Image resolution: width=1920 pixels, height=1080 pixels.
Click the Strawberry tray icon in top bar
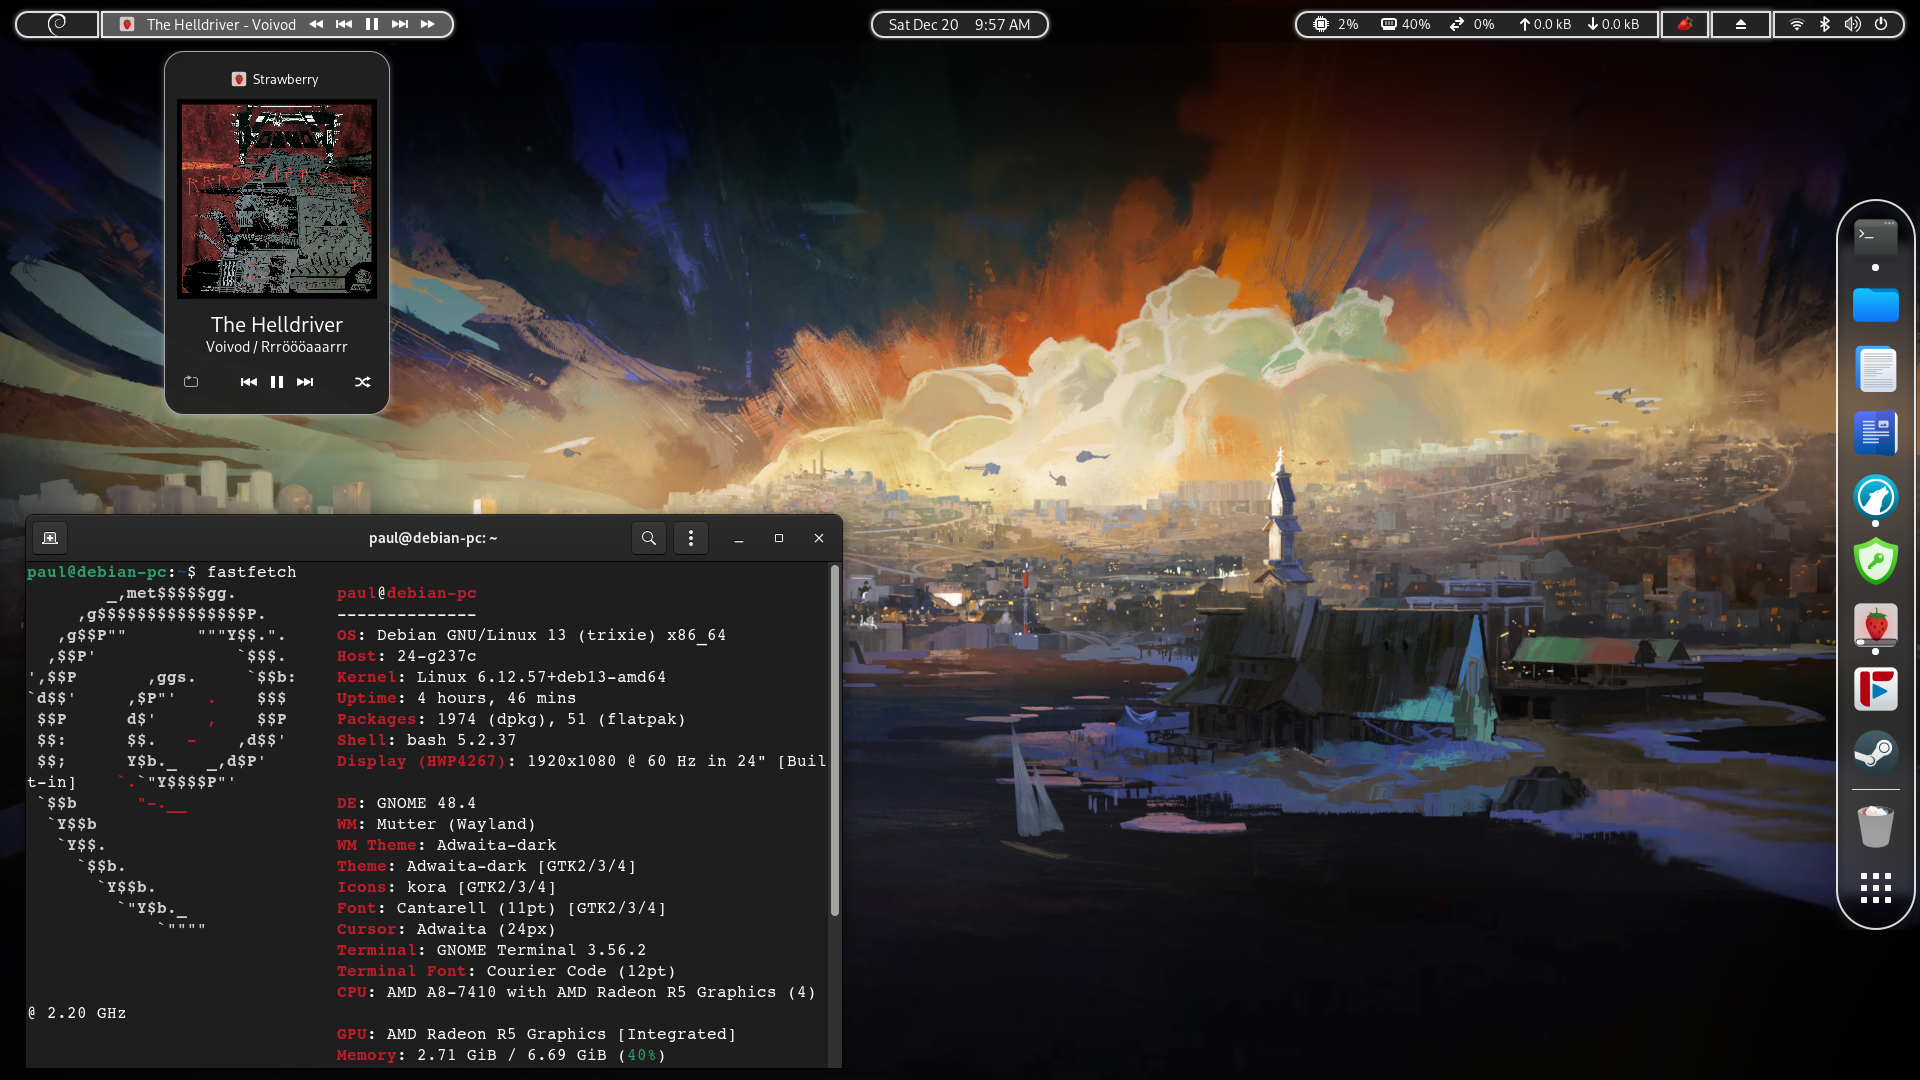[1685, 24]
